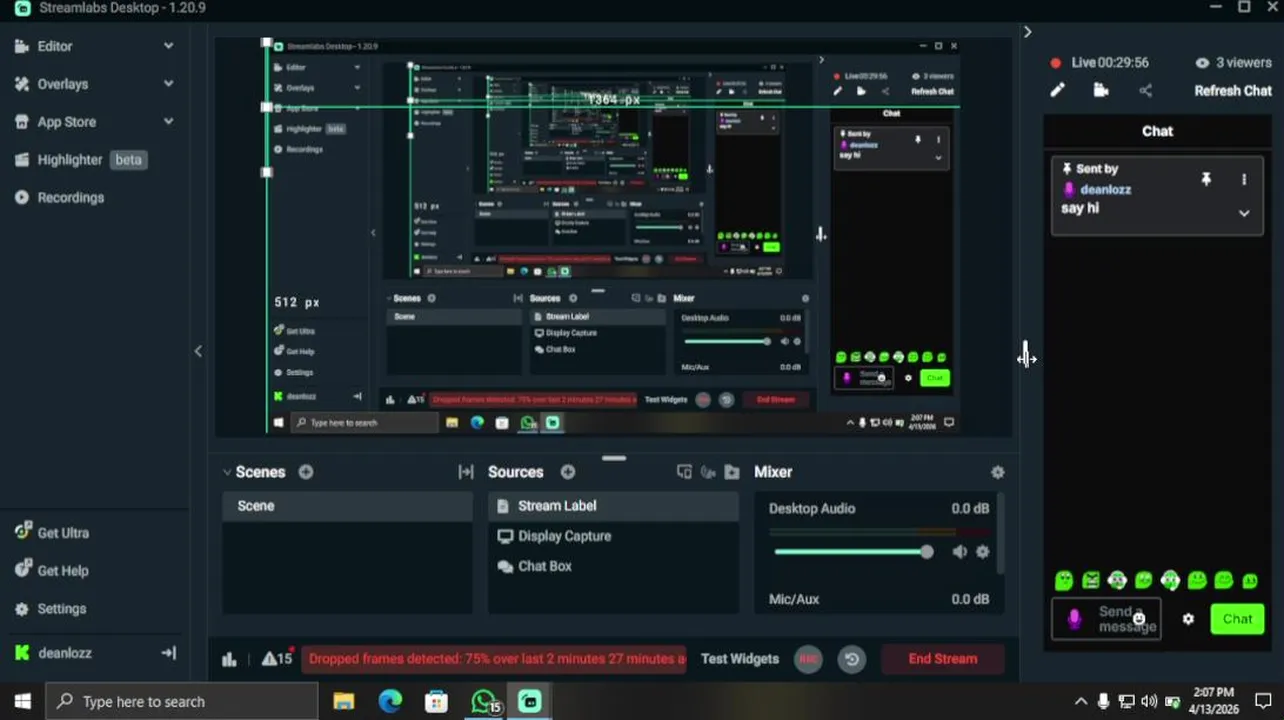This screenshot has width=1284, height=720.
Task: Collapse the left sidebar arrow
Action: point(198,351)
